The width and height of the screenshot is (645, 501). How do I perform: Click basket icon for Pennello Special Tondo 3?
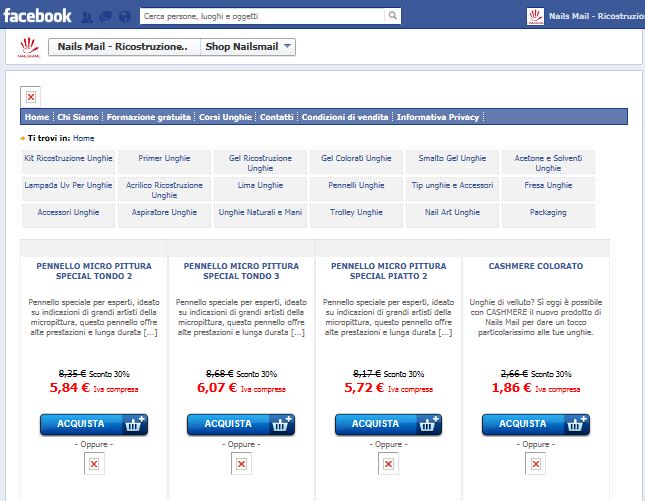pos(282,424)
